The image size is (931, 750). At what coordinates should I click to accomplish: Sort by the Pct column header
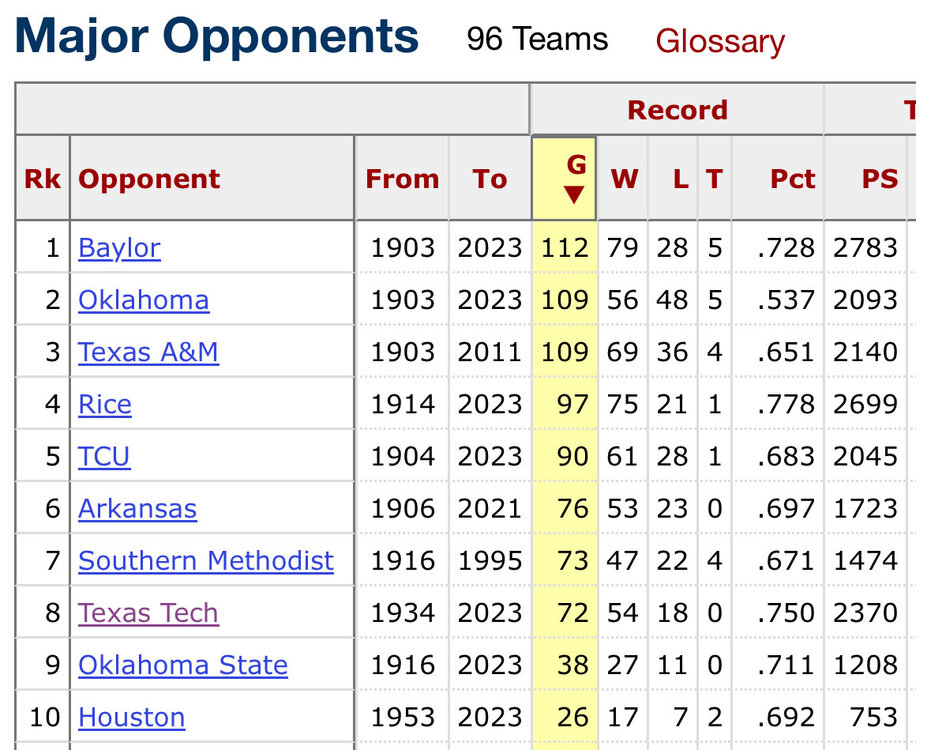click(792, 179)
